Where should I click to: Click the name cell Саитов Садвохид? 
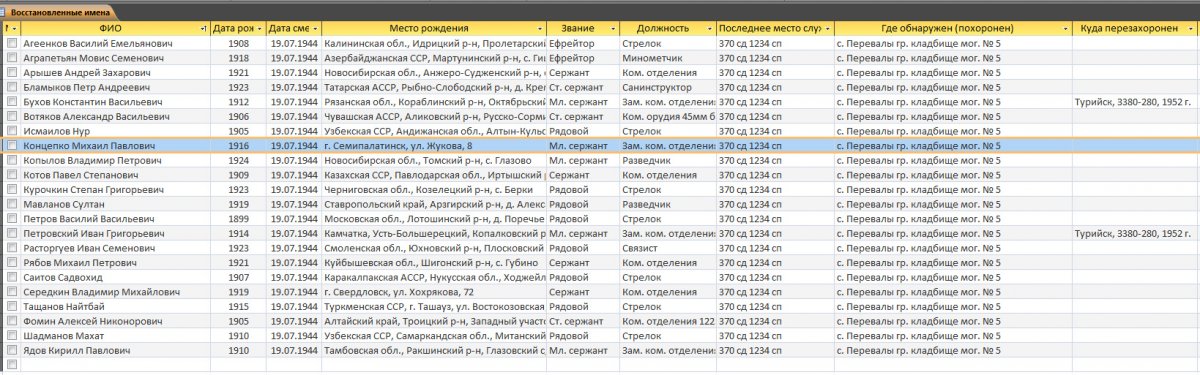click(x=116, y=277)
